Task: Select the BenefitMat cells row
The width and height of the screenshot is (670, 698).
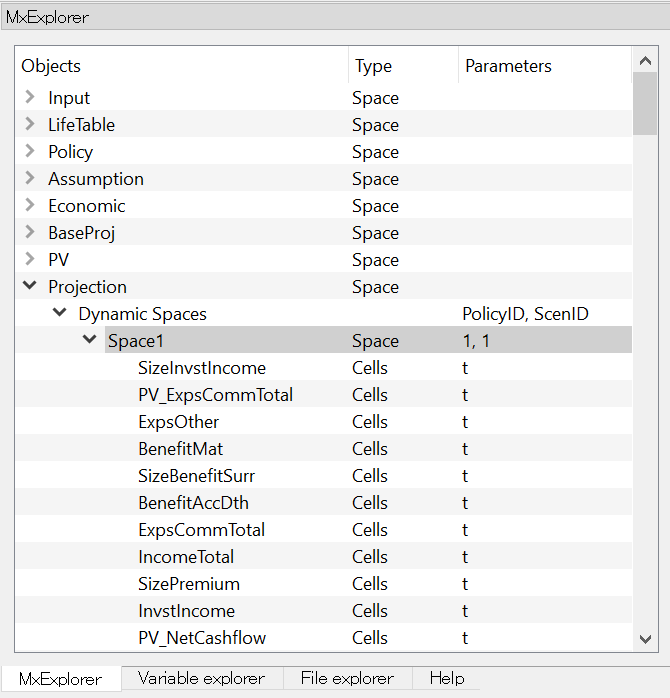Action: click(x=324, y=449)
